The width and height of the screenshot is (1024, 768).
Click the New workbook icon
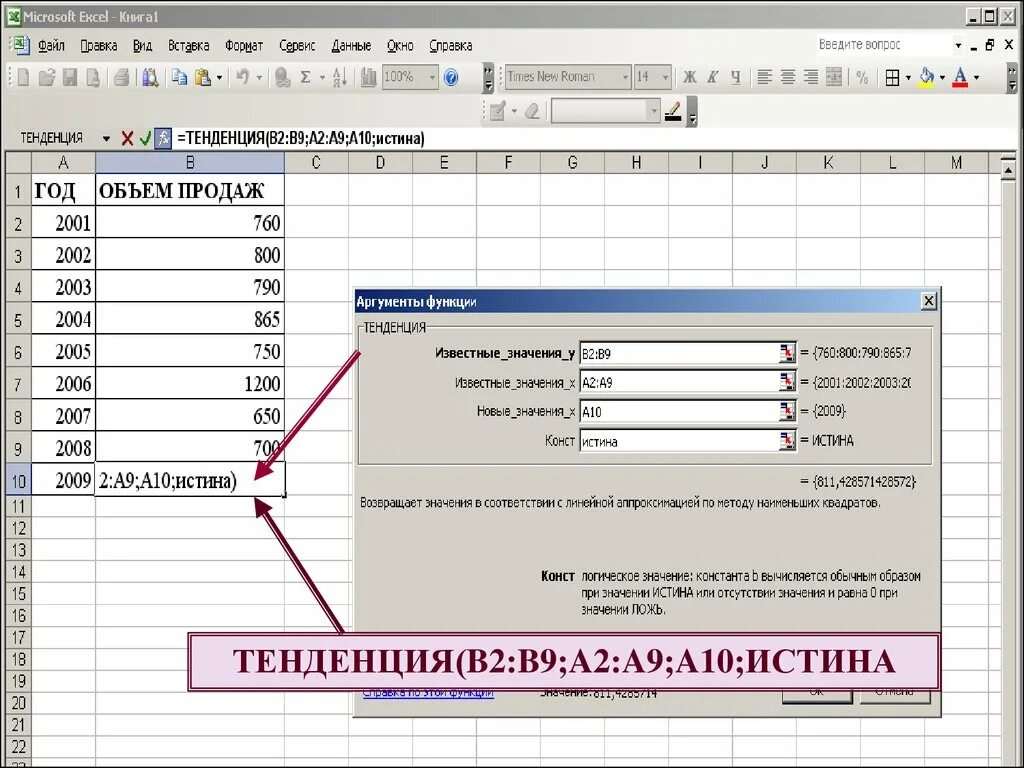[23, 78]
